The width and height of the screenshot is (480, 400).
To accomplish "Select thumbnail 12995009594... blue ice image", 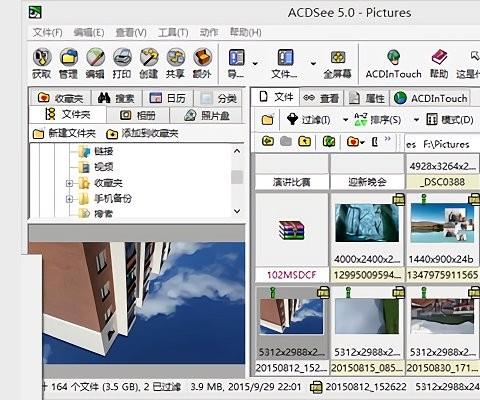I will point(367,223).
